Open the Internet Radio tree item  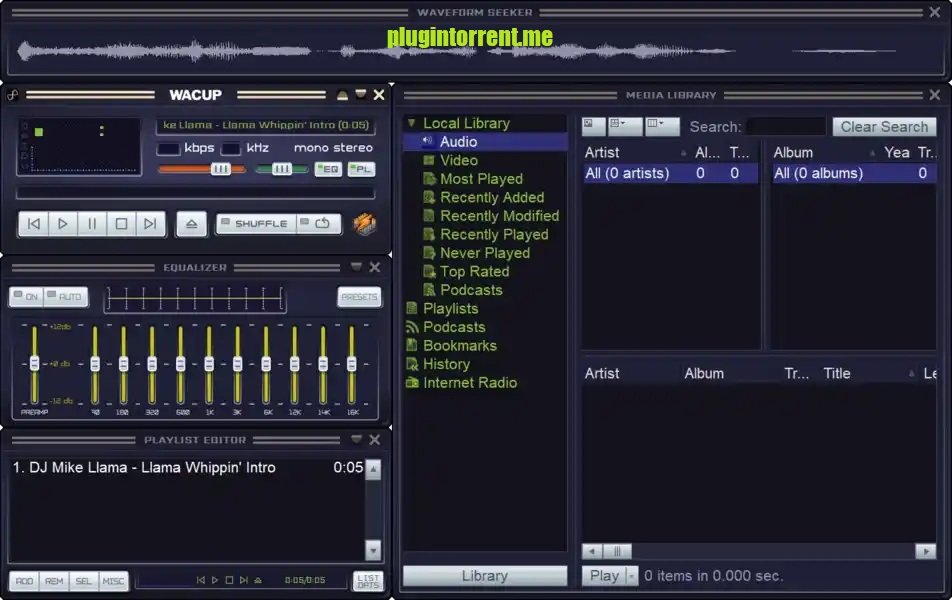pos(470,383)
